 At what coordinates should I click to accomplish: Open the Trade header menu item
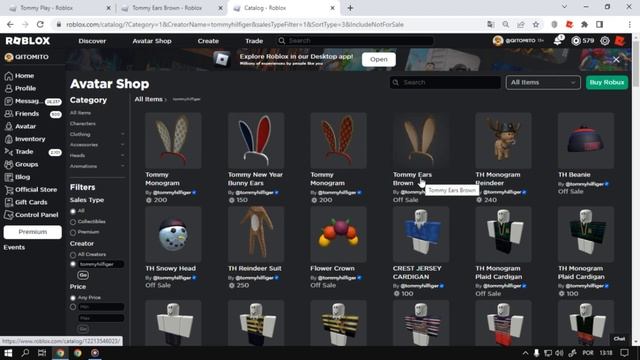pos(254,41)
